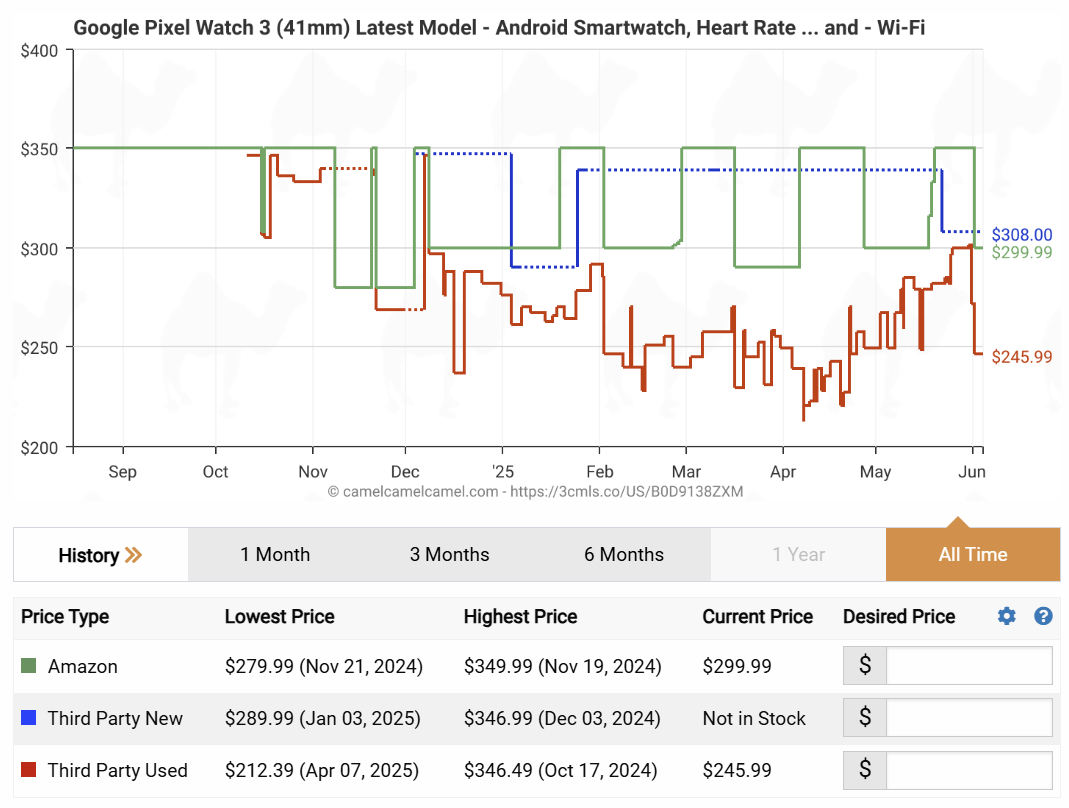Click dollar sign in Third Party Used row

865,770
